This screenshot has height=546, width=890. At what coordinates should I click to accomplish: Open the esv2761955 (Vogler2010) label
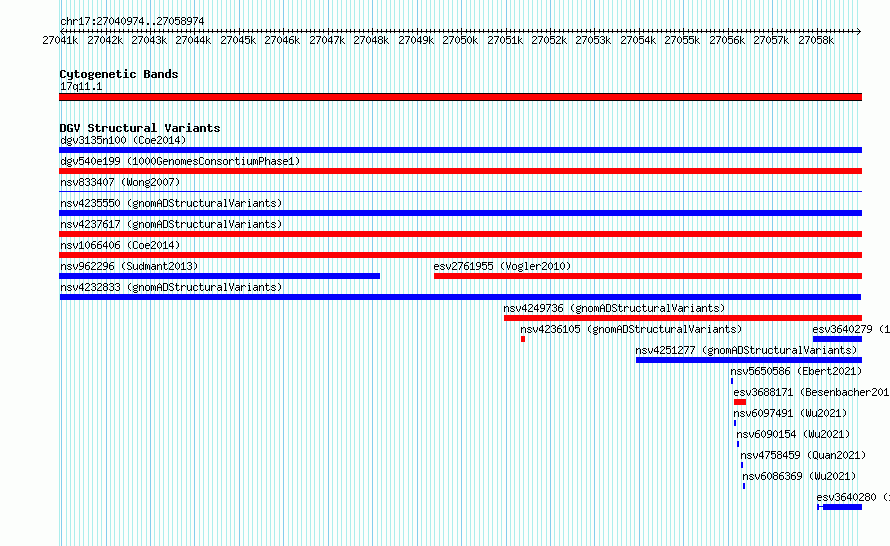click(502, 266)
